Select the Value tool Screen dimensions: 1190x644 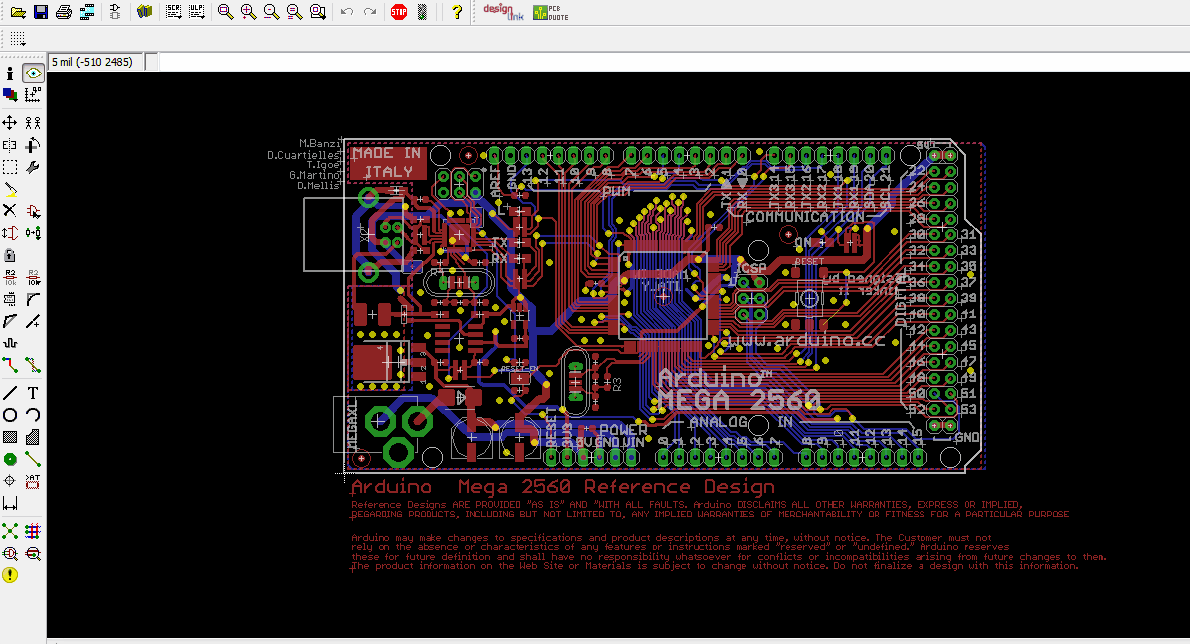33,277
